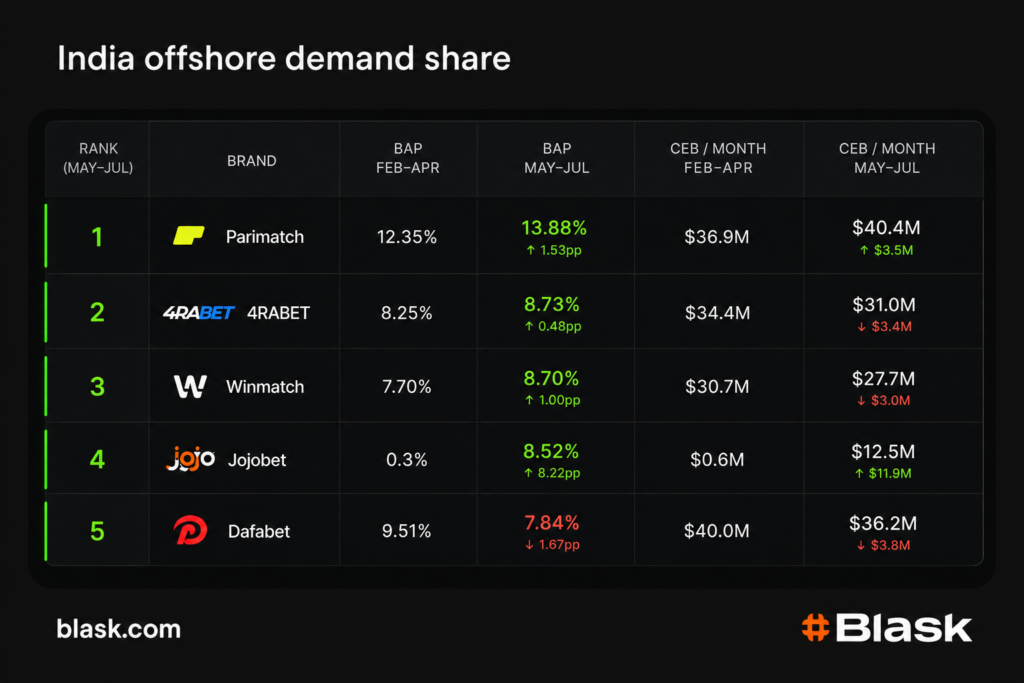This screenshot has height=683, width=1024.
Task: Click the yellow Parimatch logo icon
Action: (x=189, y=236)
